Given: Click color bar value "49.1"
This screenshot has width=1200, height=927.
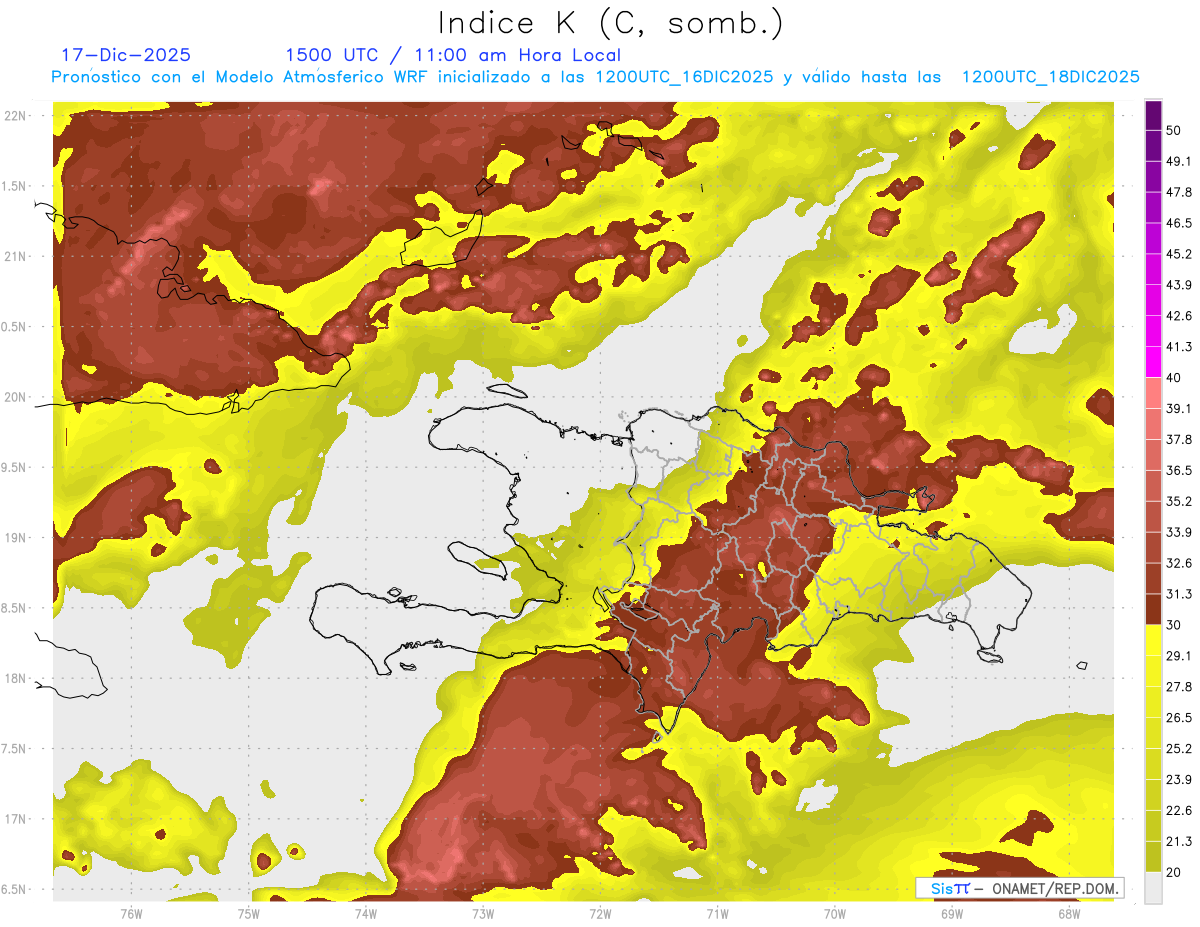Looking at the screenshot, I should pos(1178,161).
